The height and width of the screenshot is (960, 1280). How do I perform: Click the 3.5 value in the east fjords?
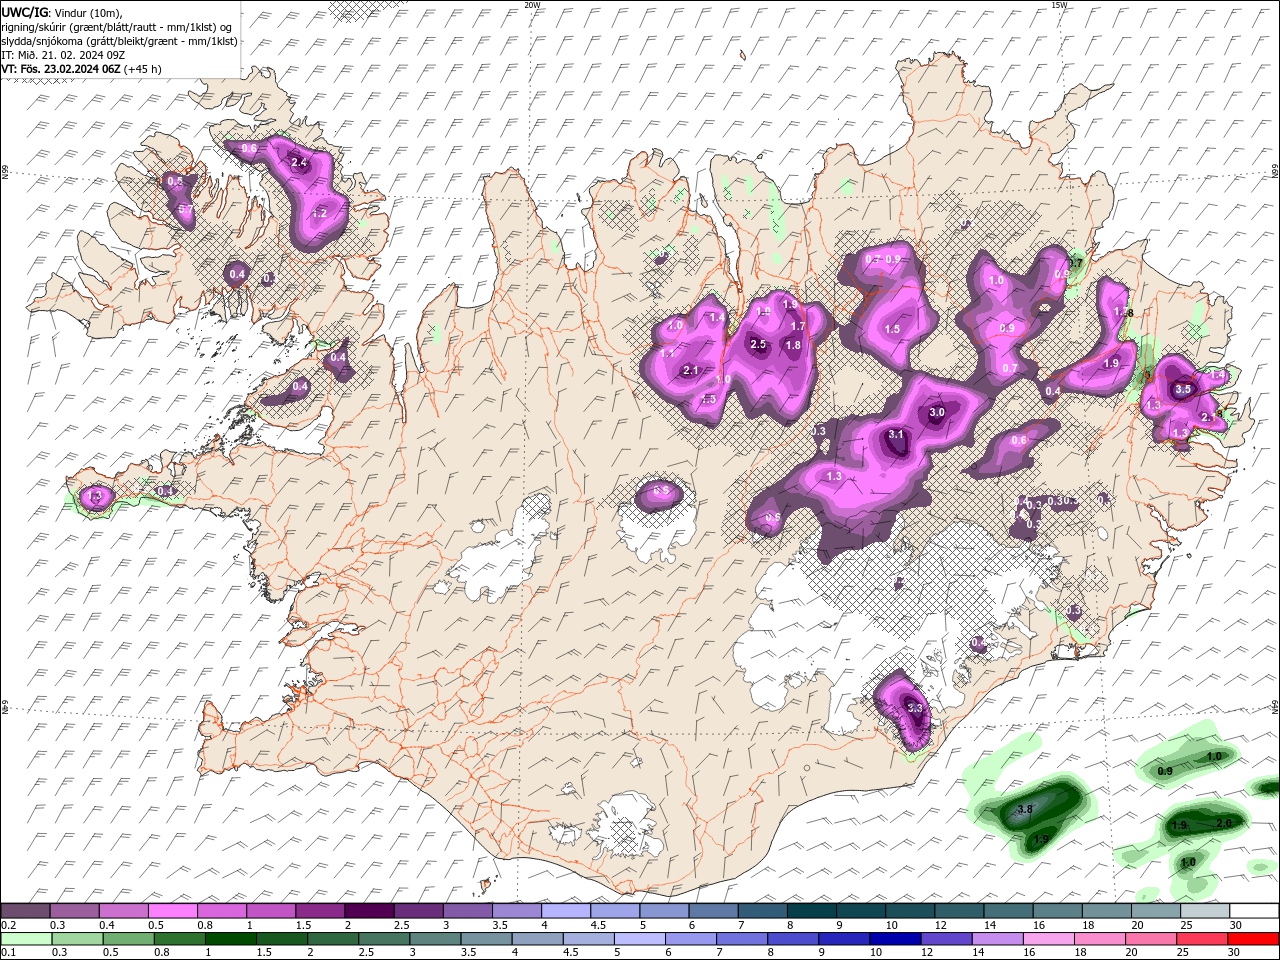(1183, 389)
